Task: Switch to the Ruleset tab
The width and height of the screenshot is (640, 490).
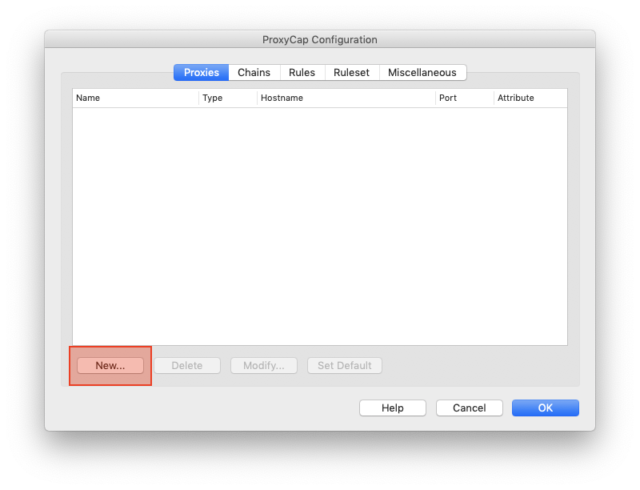Action: 351,72
